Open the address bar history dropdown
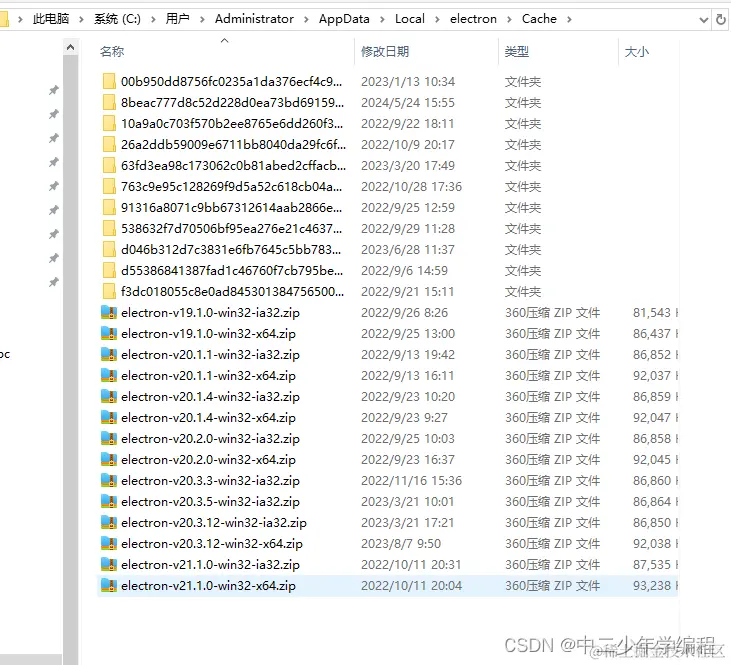 click(703, 20)
